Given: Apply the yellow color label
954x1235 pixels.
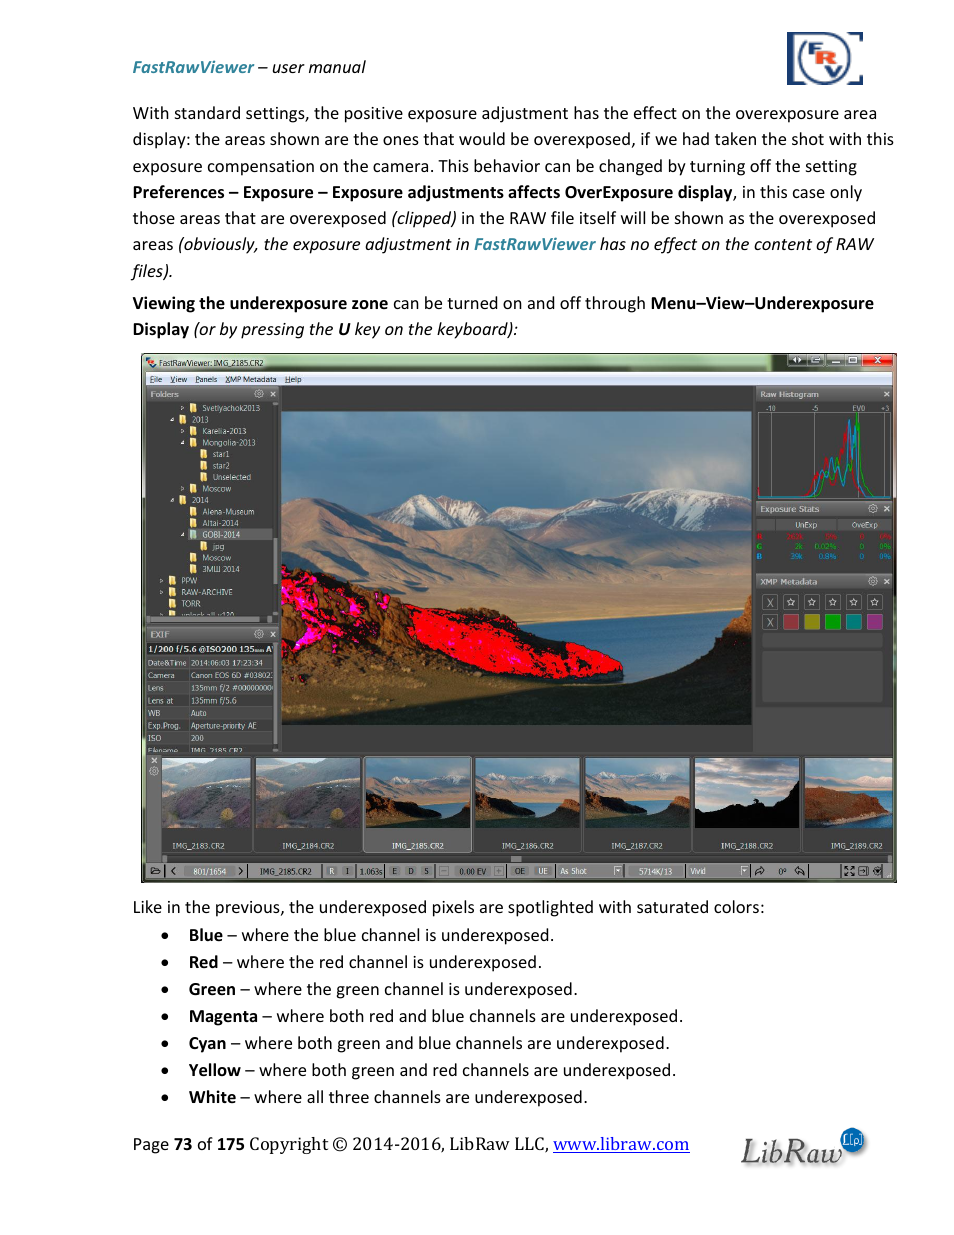Looking at the screenshot, I should (812, 622).
